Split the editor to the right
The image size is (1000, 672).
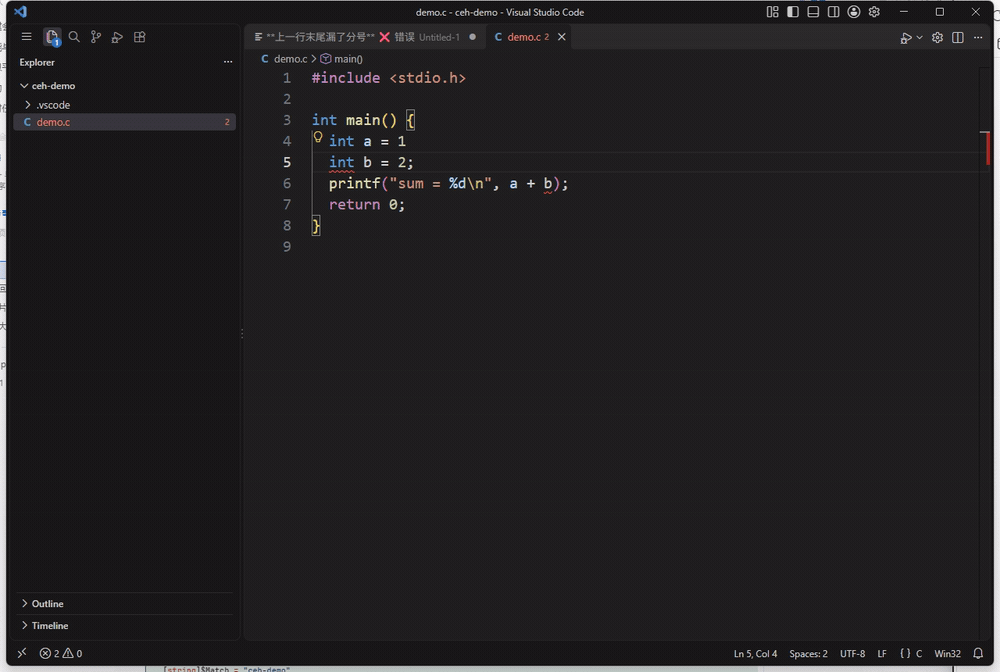click(958, 38)
